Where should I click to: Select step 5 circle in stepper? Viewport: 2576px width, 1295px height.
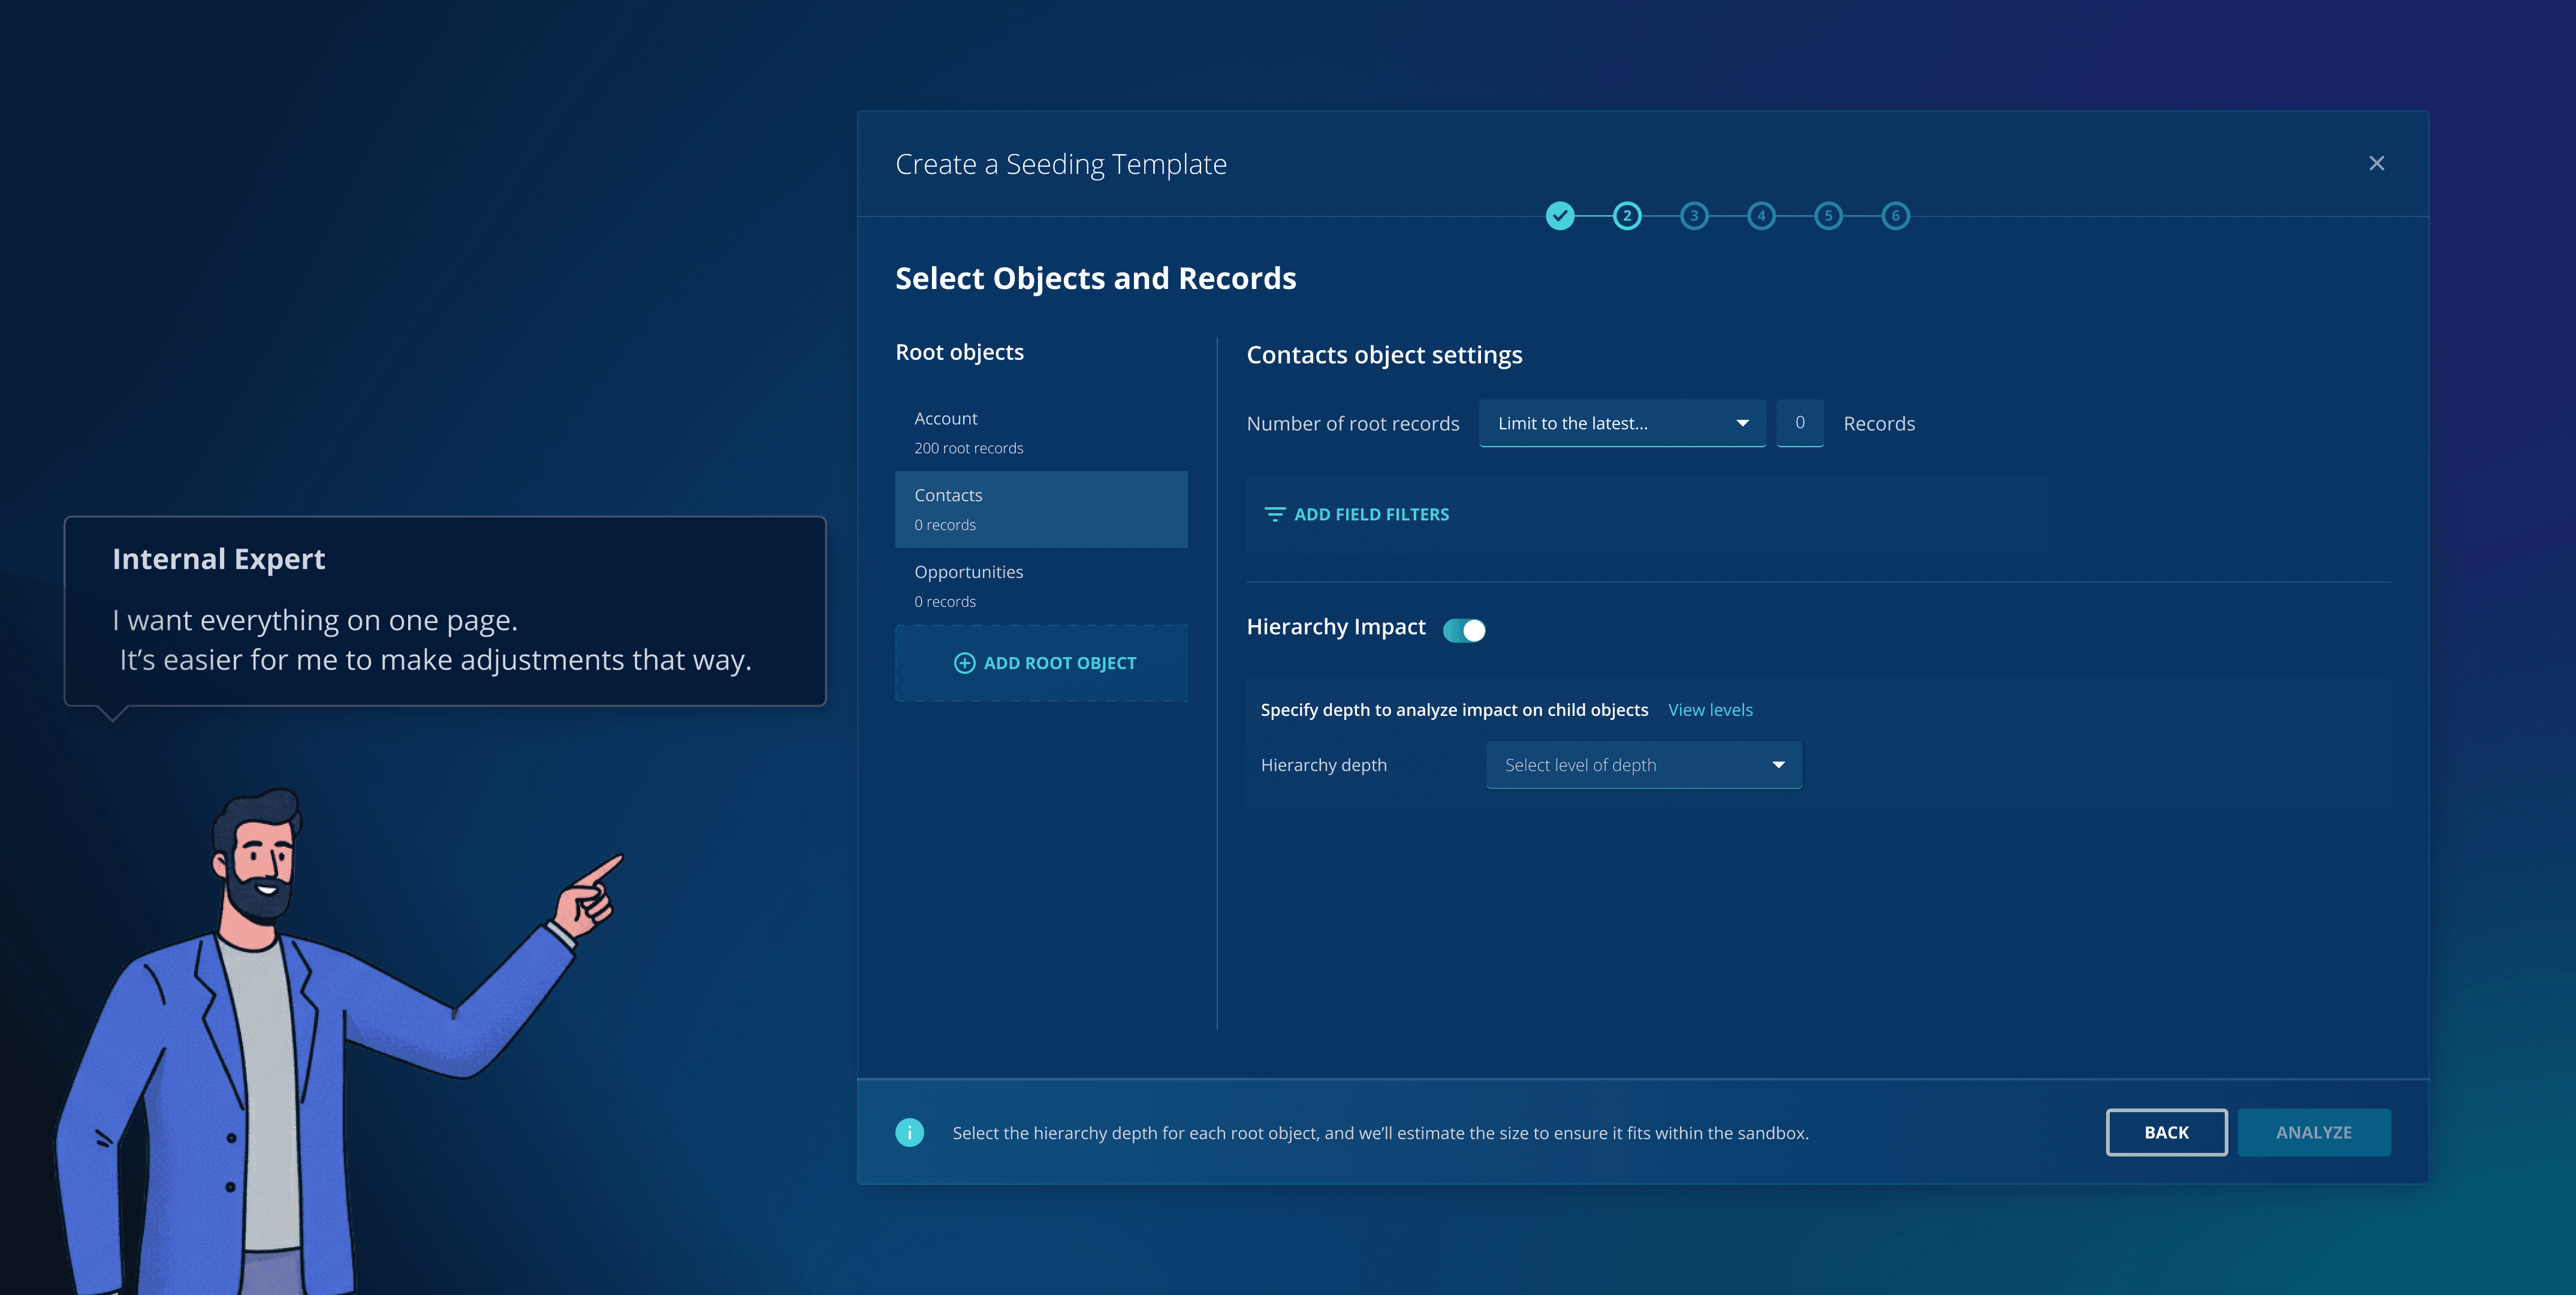pos(1828,216)
